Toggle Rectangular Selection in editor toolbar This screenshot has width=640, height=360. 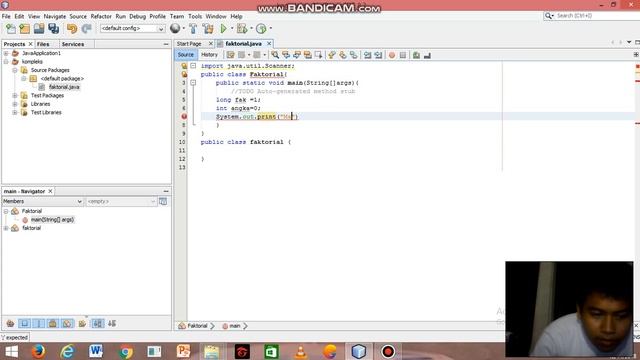pos(318,55)
